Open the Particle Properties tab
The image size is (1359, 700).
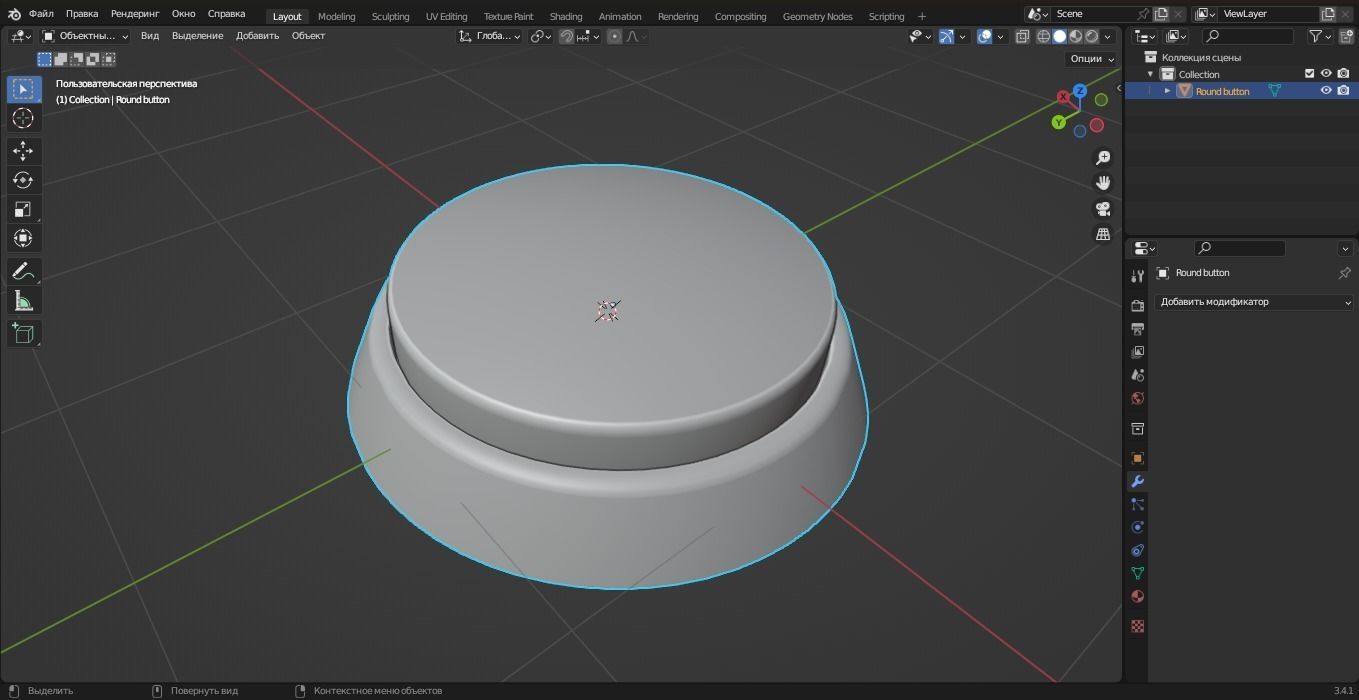point(1137,504)
